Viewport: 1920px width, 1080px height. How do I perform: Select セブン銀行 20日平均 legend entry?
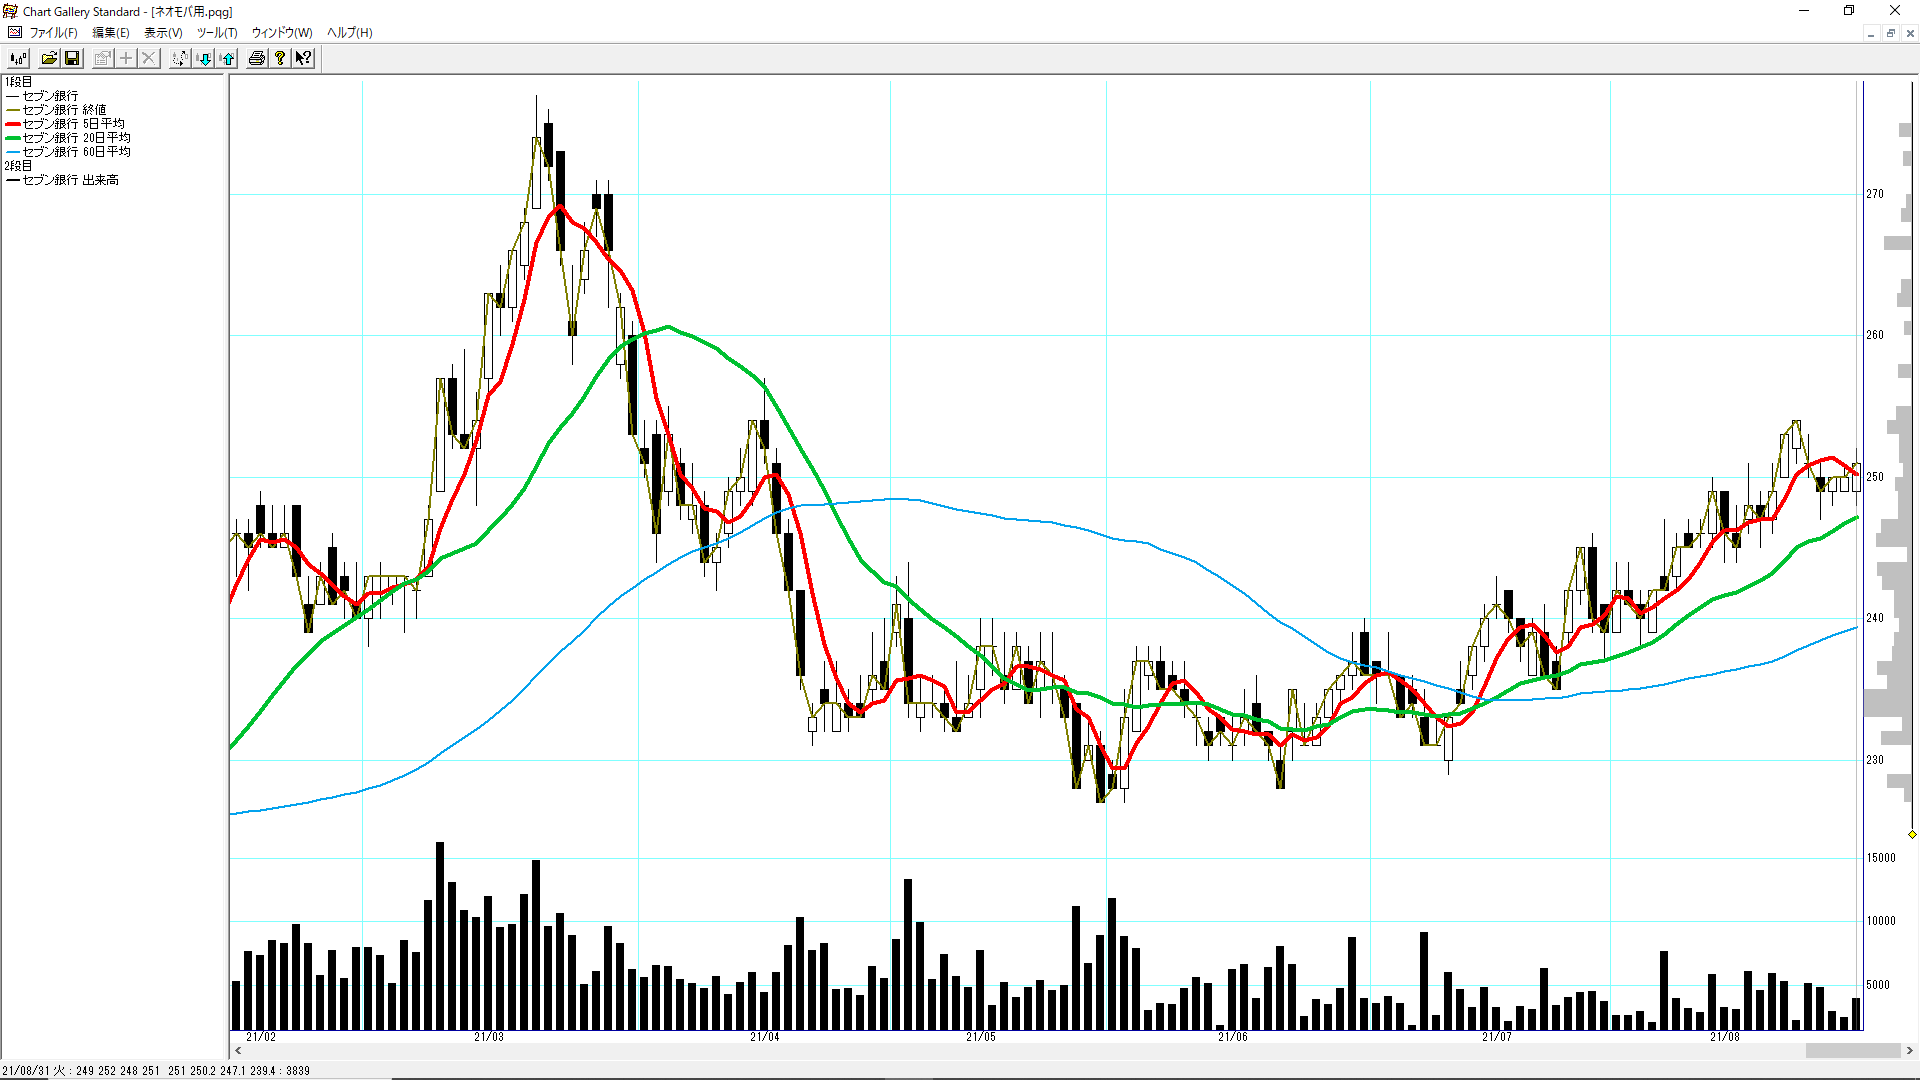coord(76,138)
